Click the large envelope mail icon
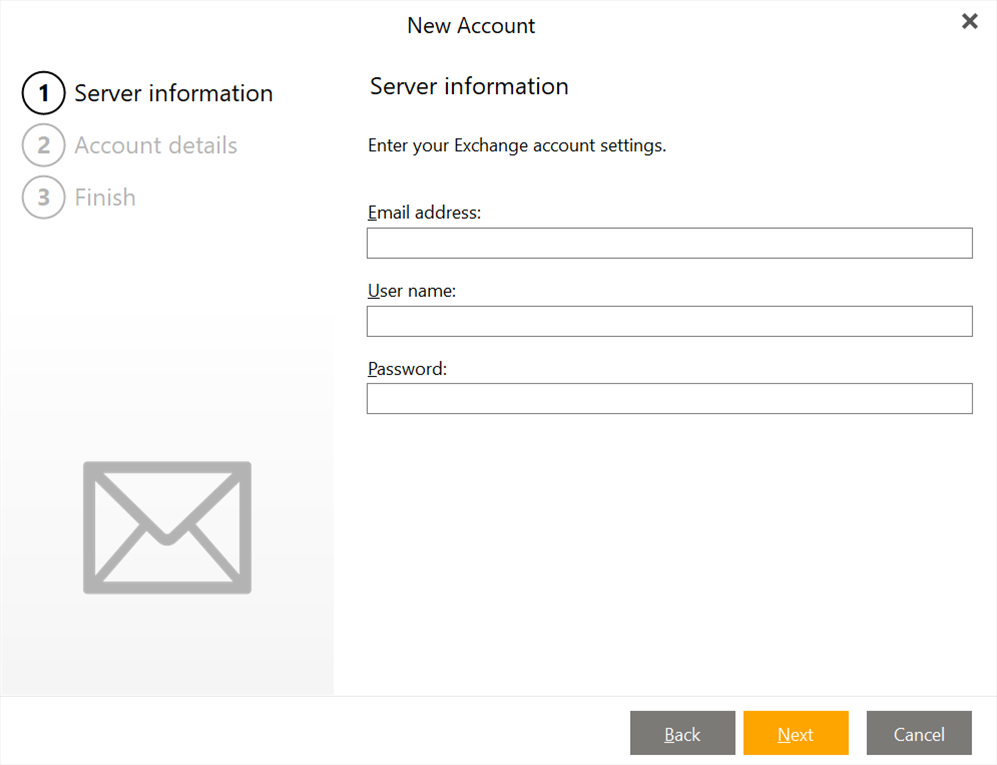Screen dimensions: 997x765 tap(167, 527)
